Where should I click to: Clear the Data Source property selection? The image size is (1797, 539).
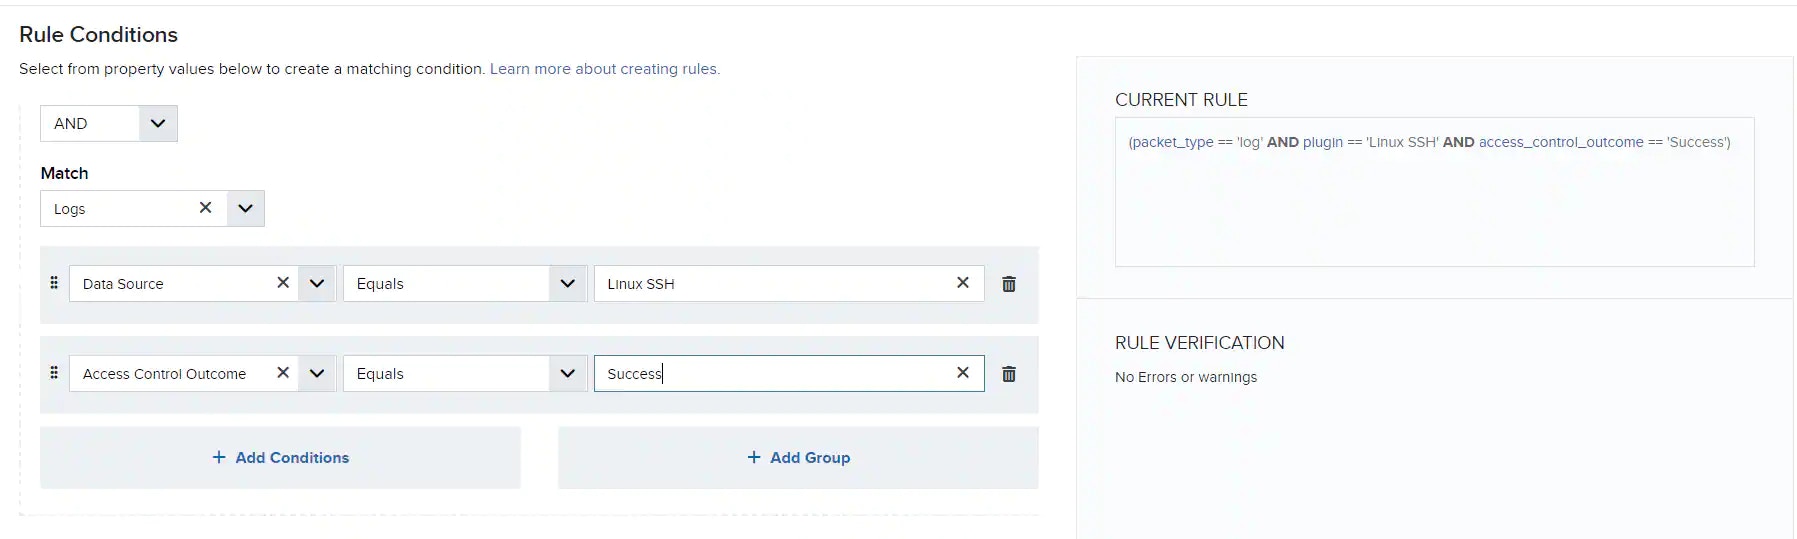pyautogui.click(x=283, y=283)
